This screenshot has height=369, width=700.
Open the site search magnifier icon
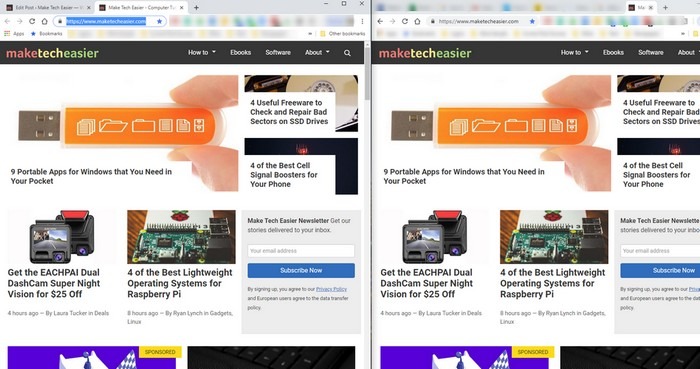[347, 53]
